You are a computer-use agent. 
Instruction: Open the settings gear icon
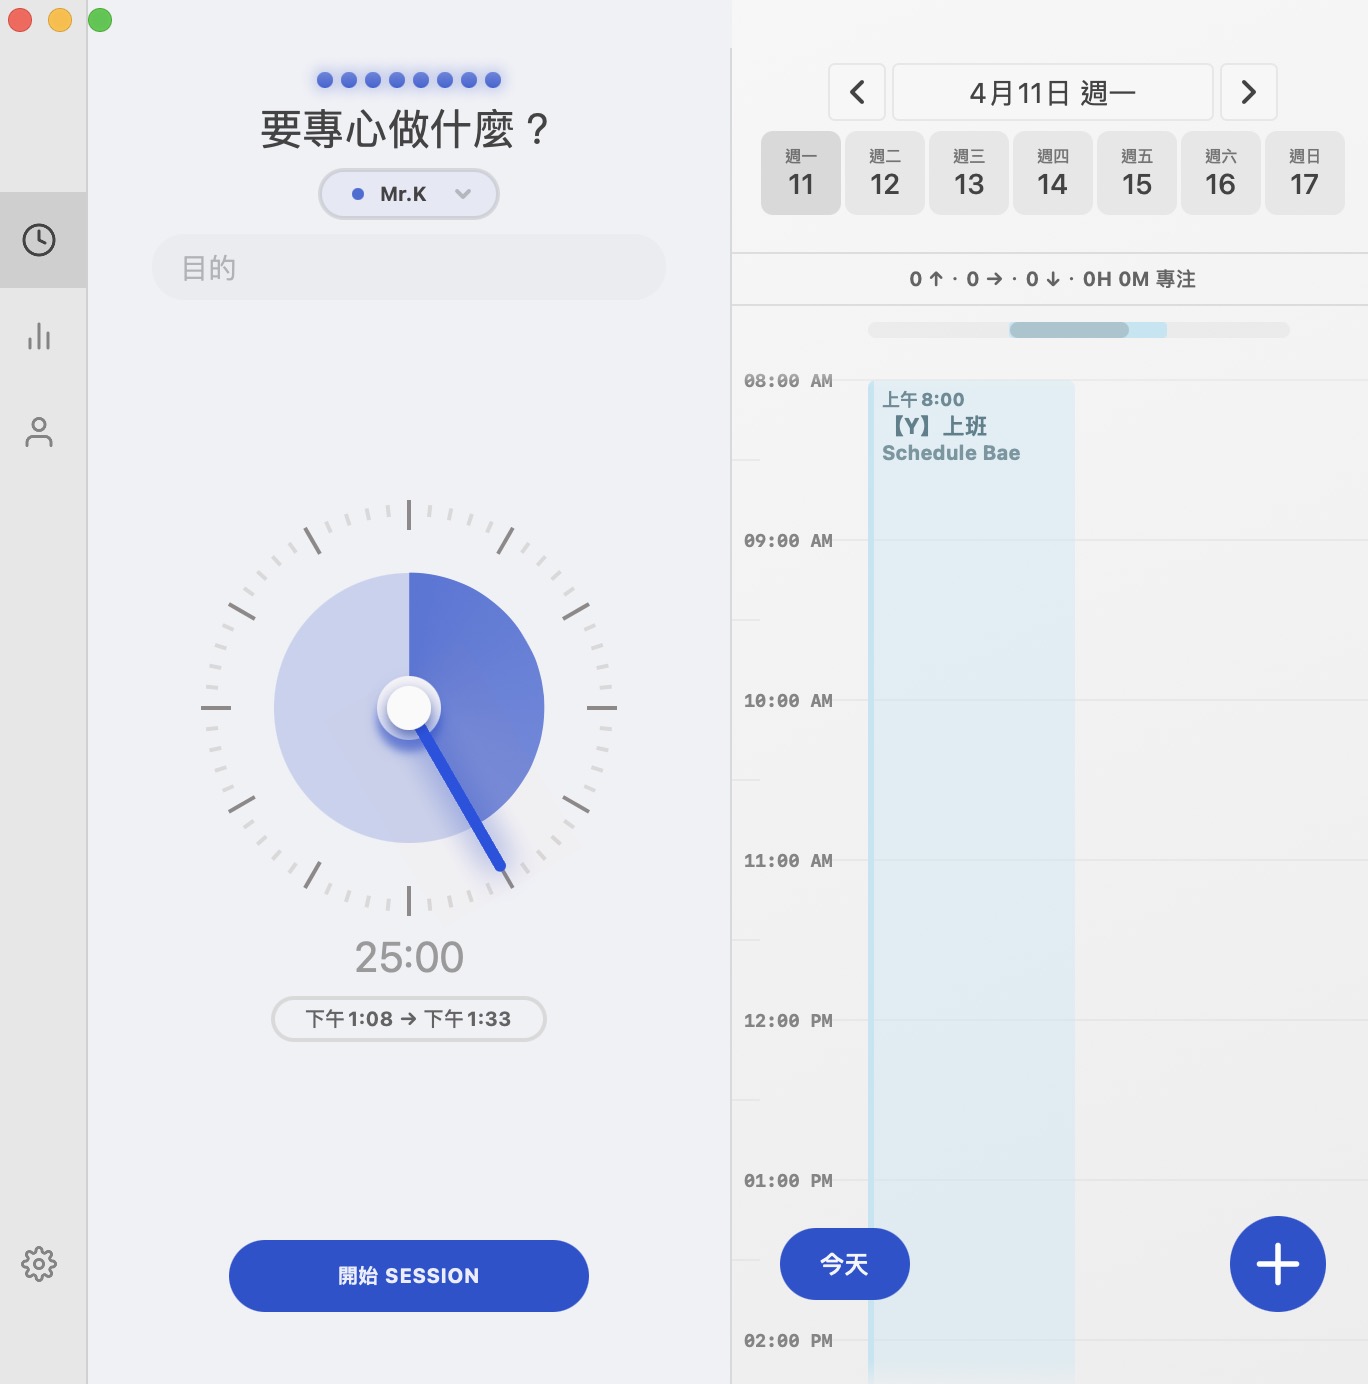39,1264
